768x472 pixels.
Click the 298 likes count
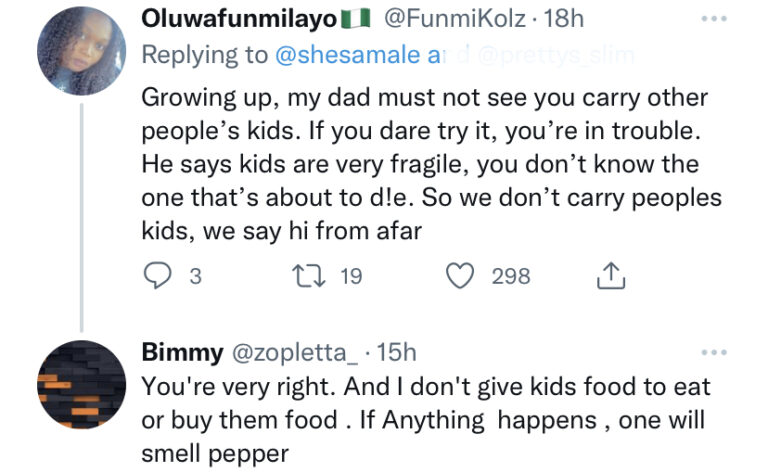[510, 276]
